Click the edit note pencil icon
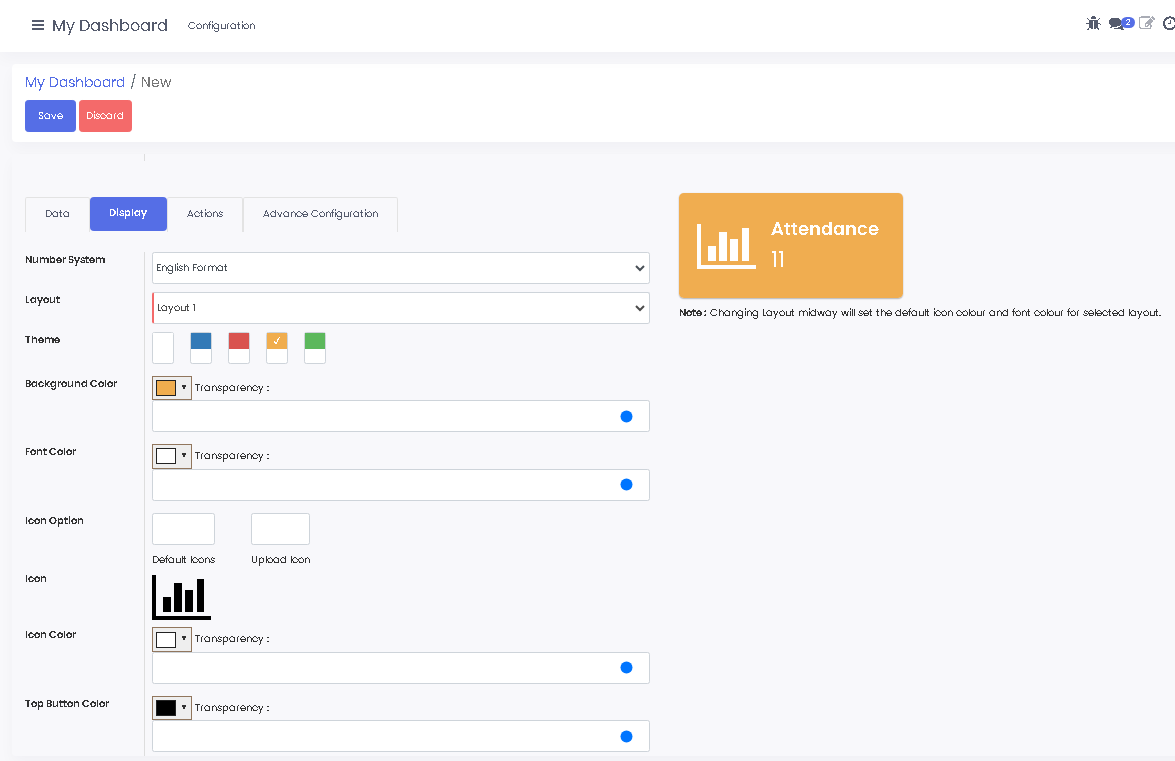The image size is (1175, 761). click(x=1147, y=23)
